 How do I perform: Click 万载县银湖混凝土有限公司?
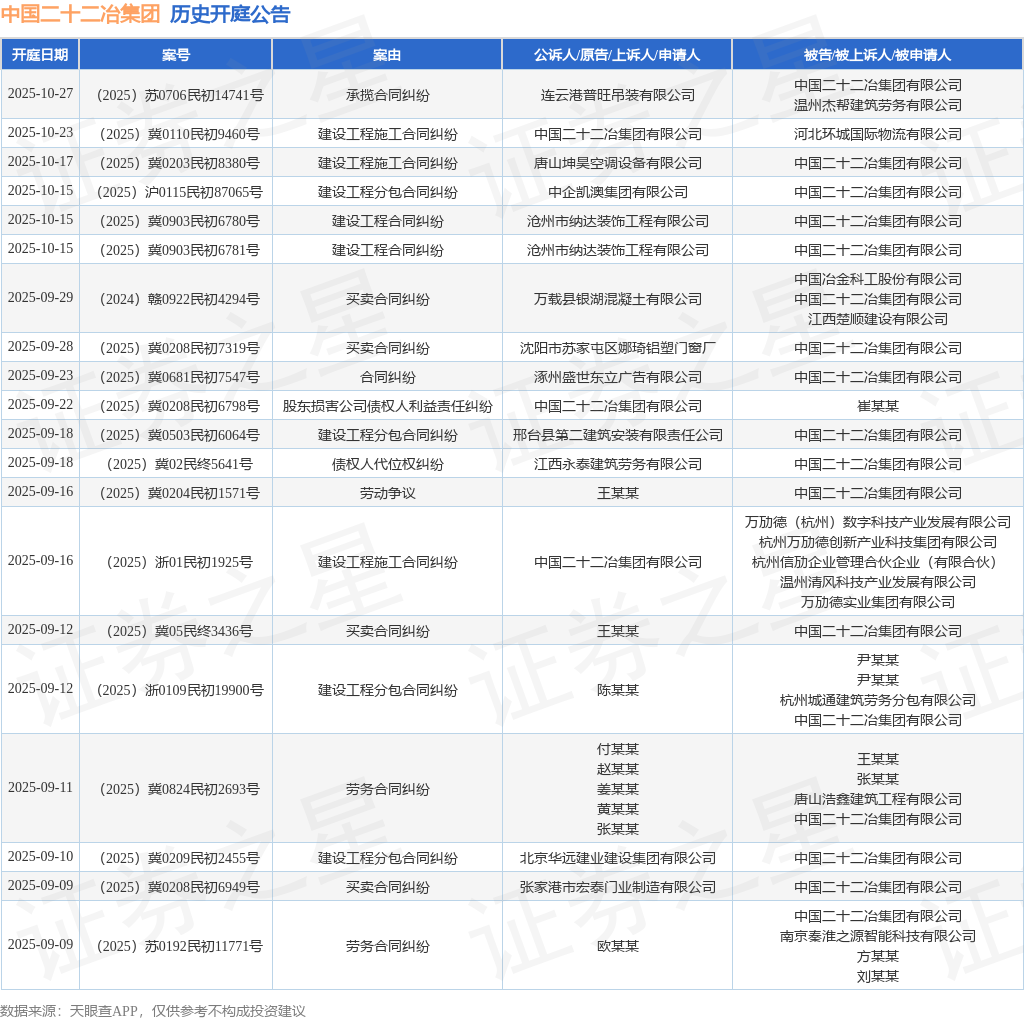(617, 300)
